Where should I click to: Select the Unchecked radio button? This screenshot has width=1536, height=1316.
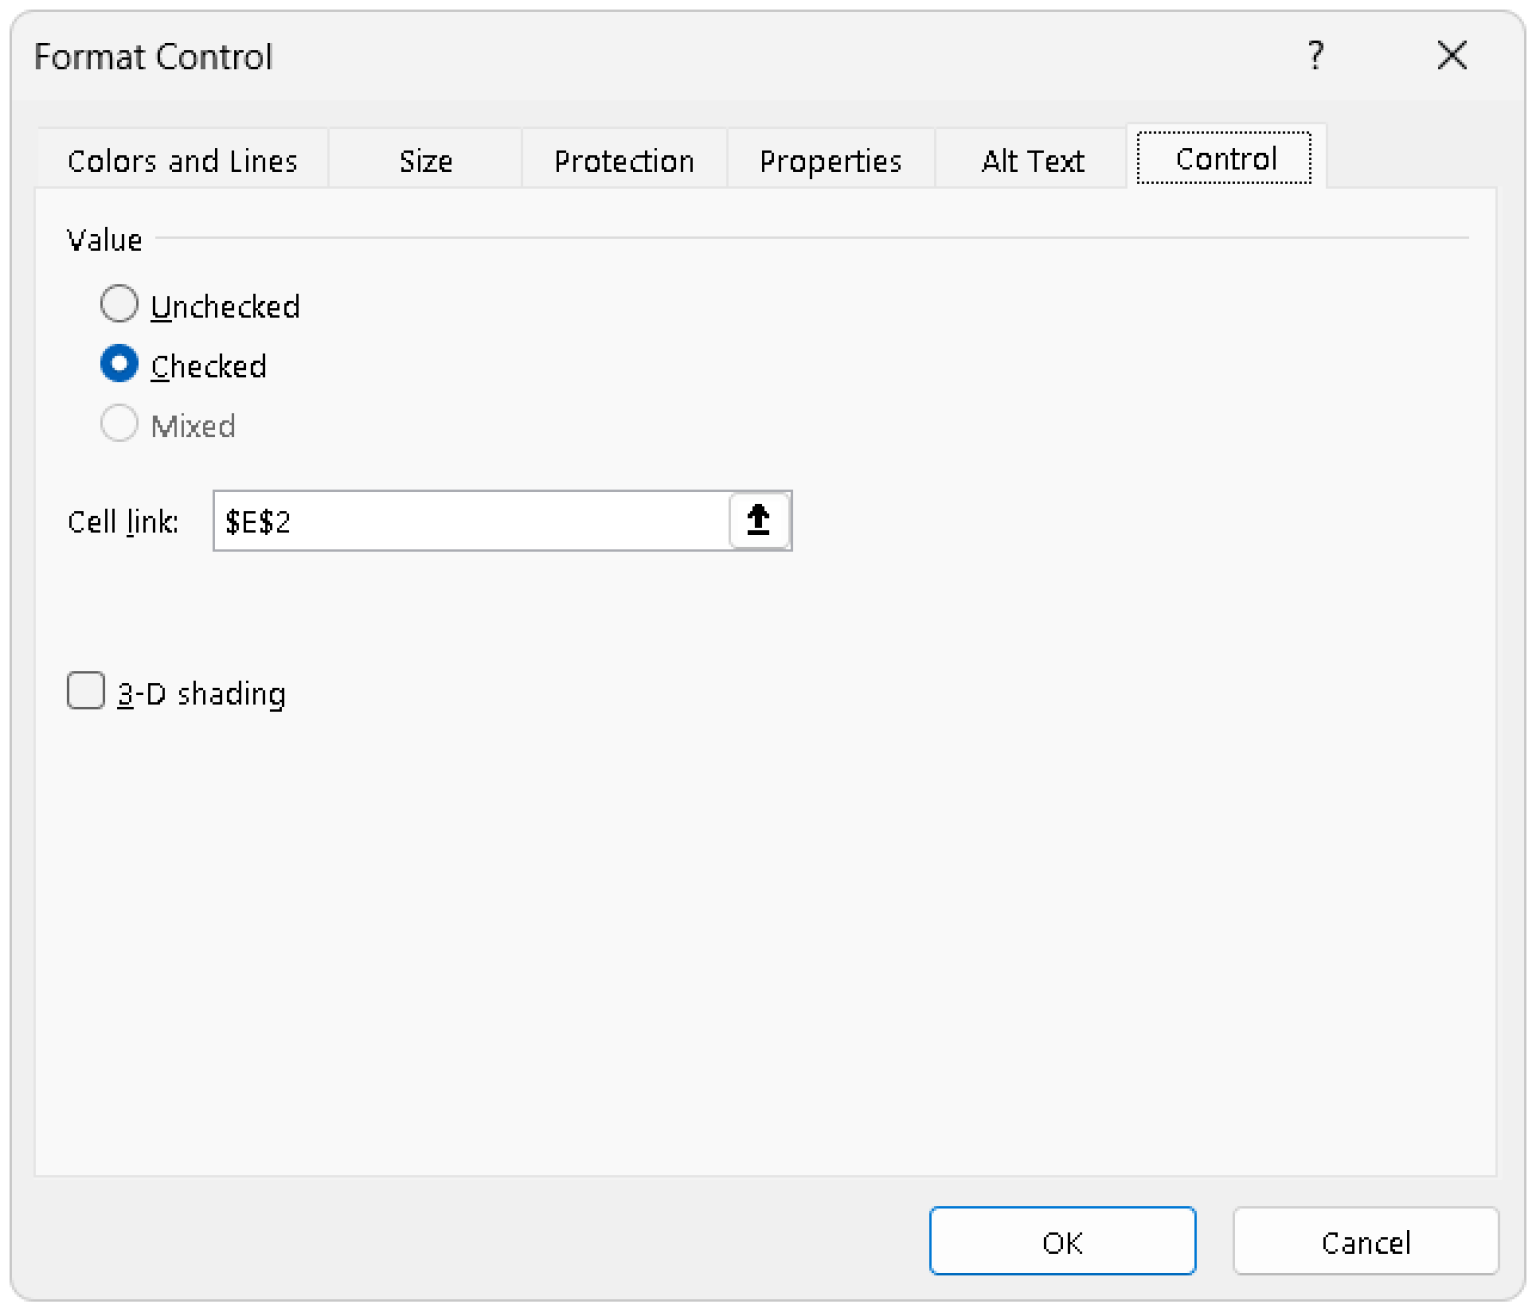119,305
